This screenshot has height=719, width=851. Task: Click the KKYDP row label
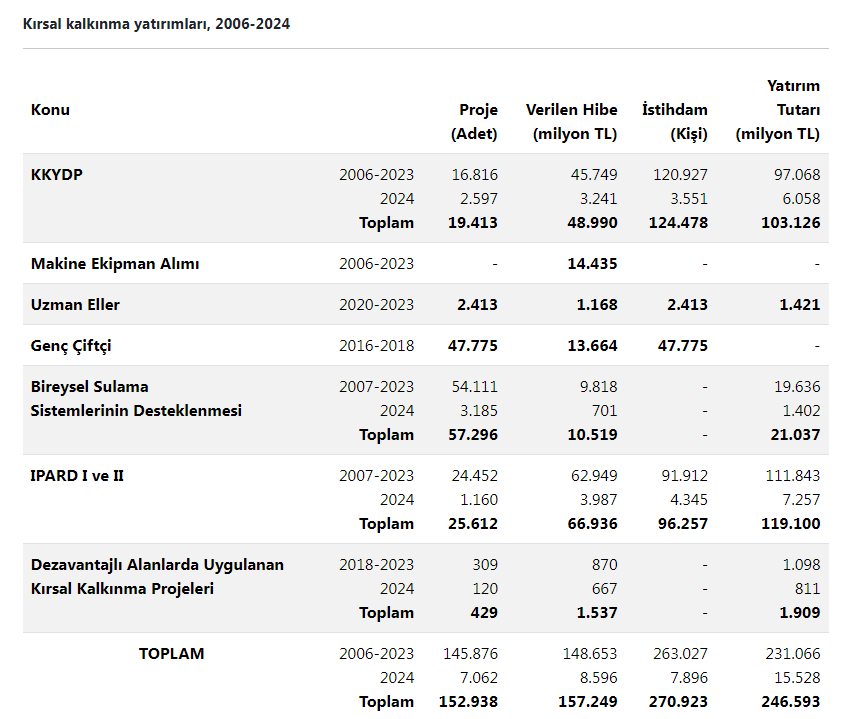[57, 175]
